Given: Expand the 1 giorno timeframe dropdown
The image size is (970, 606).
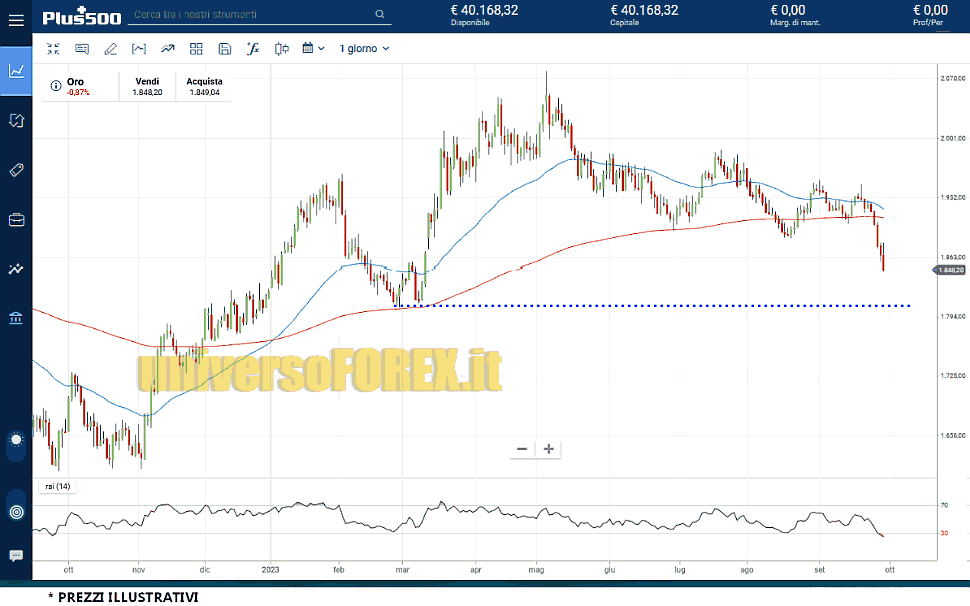Looking at the screenshot, I should (x=364, y=48).
